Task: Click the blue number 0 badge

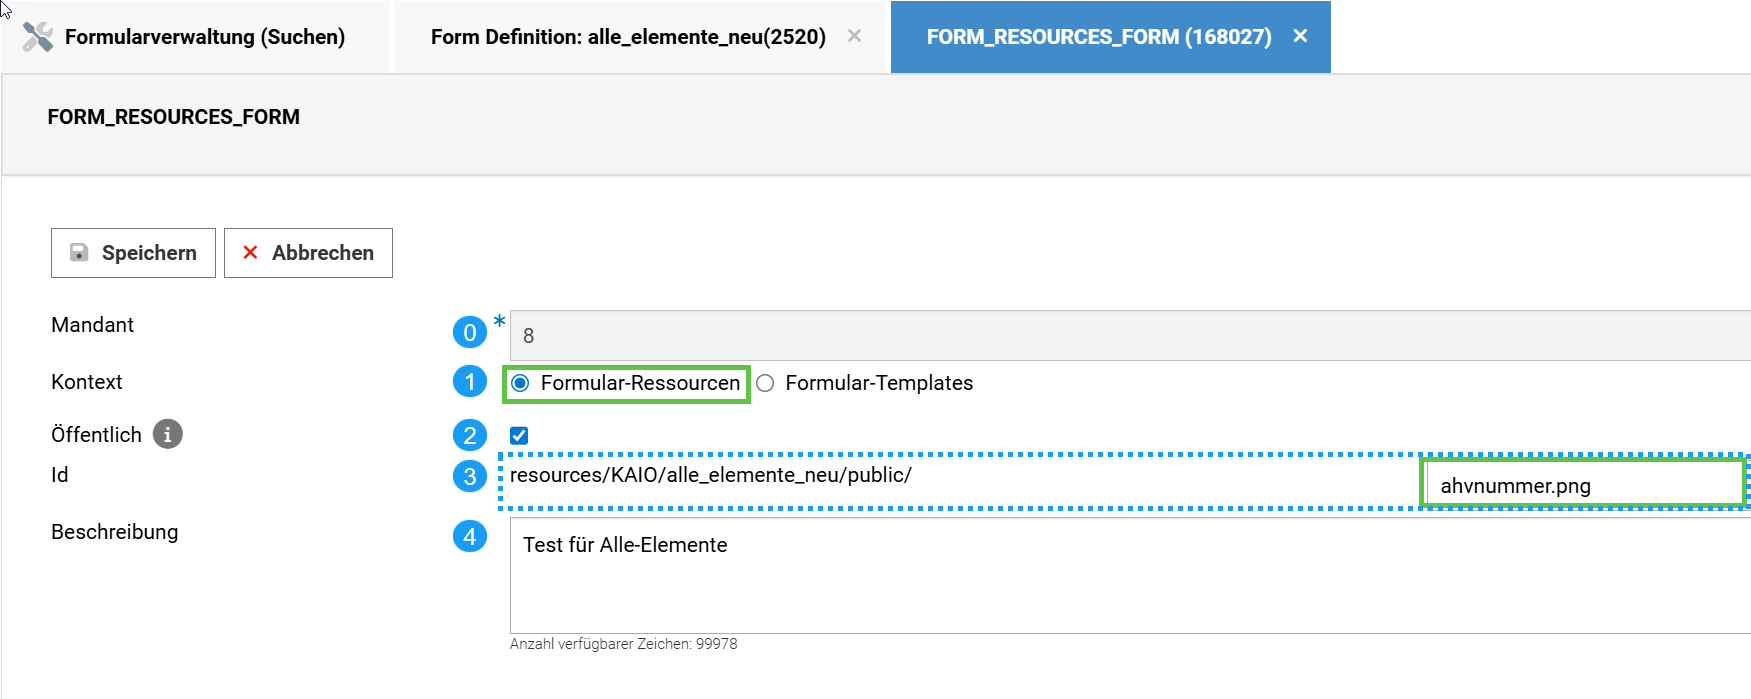Action: [470, 333]
